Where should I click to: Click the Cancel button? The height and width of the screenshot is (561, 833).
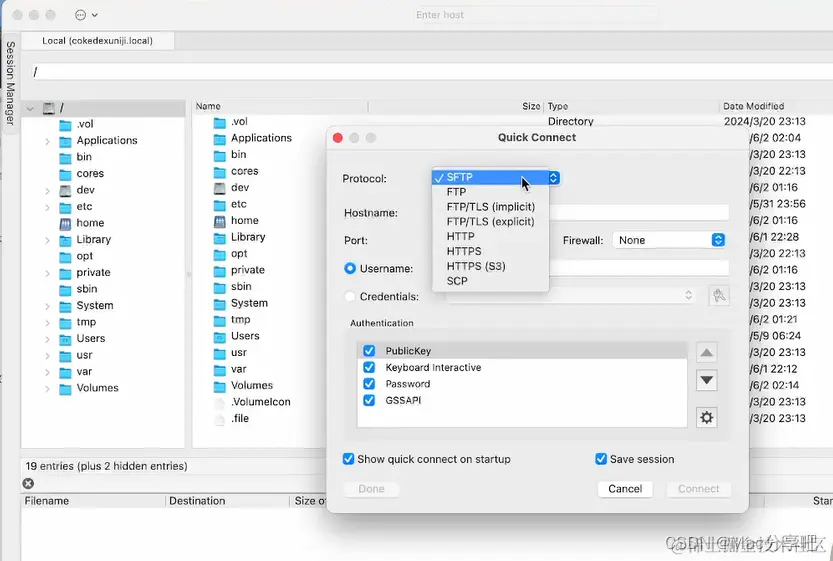[x=625, y=489]
